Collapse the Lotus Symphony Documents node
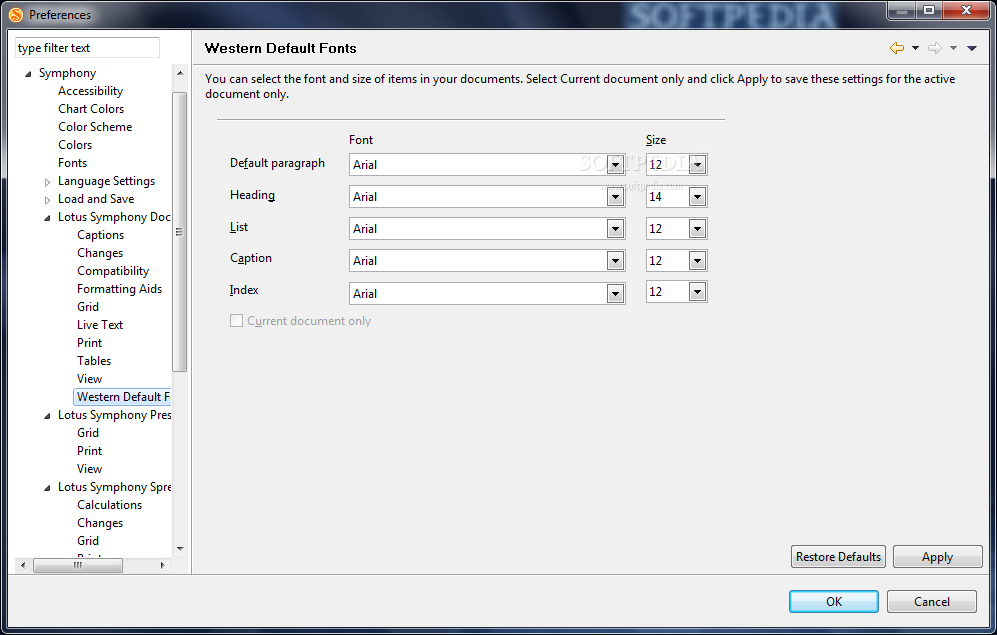997x635 pixels. pos(47,218)
